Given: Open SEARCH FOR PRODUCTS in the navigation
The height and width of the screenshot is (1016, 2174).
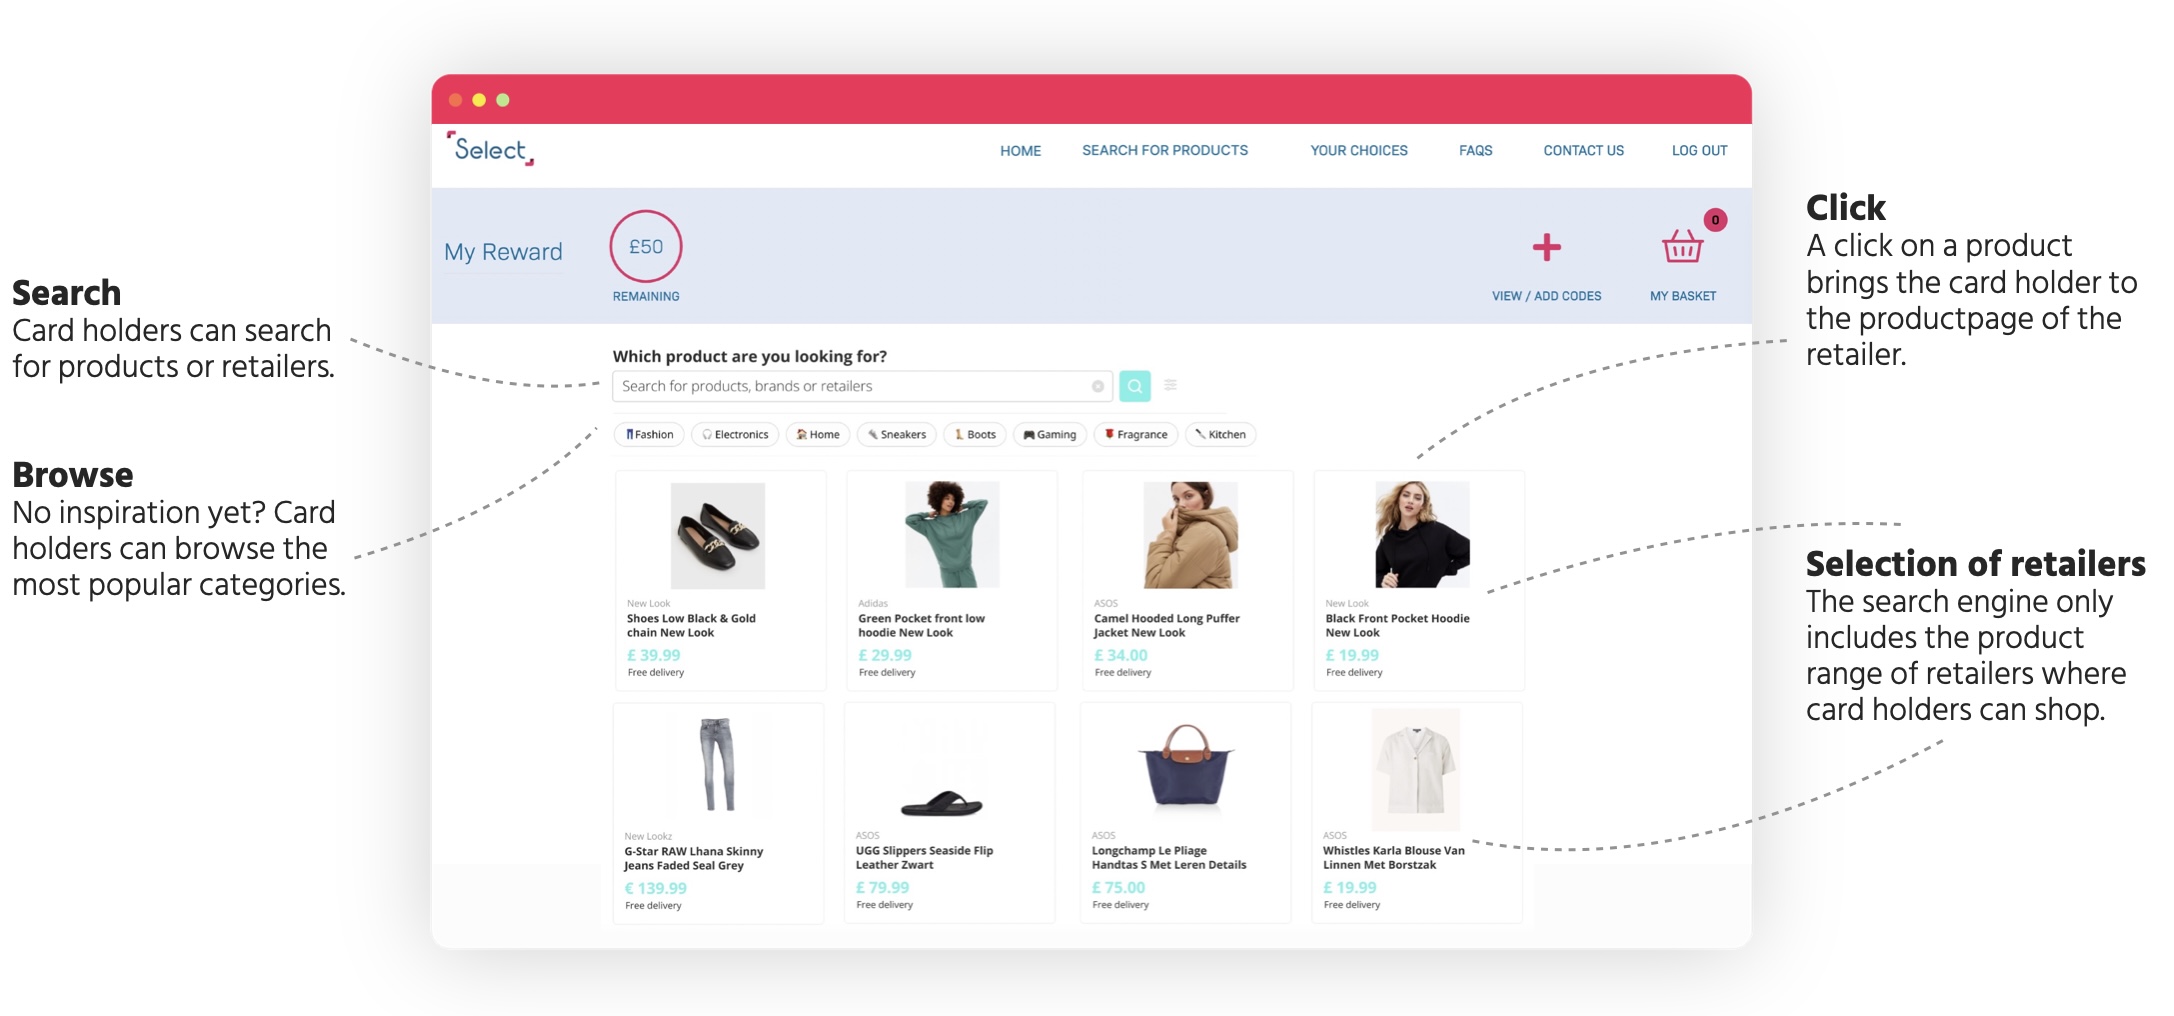Looking at the screenshot, I should (x=1165, y=150).
